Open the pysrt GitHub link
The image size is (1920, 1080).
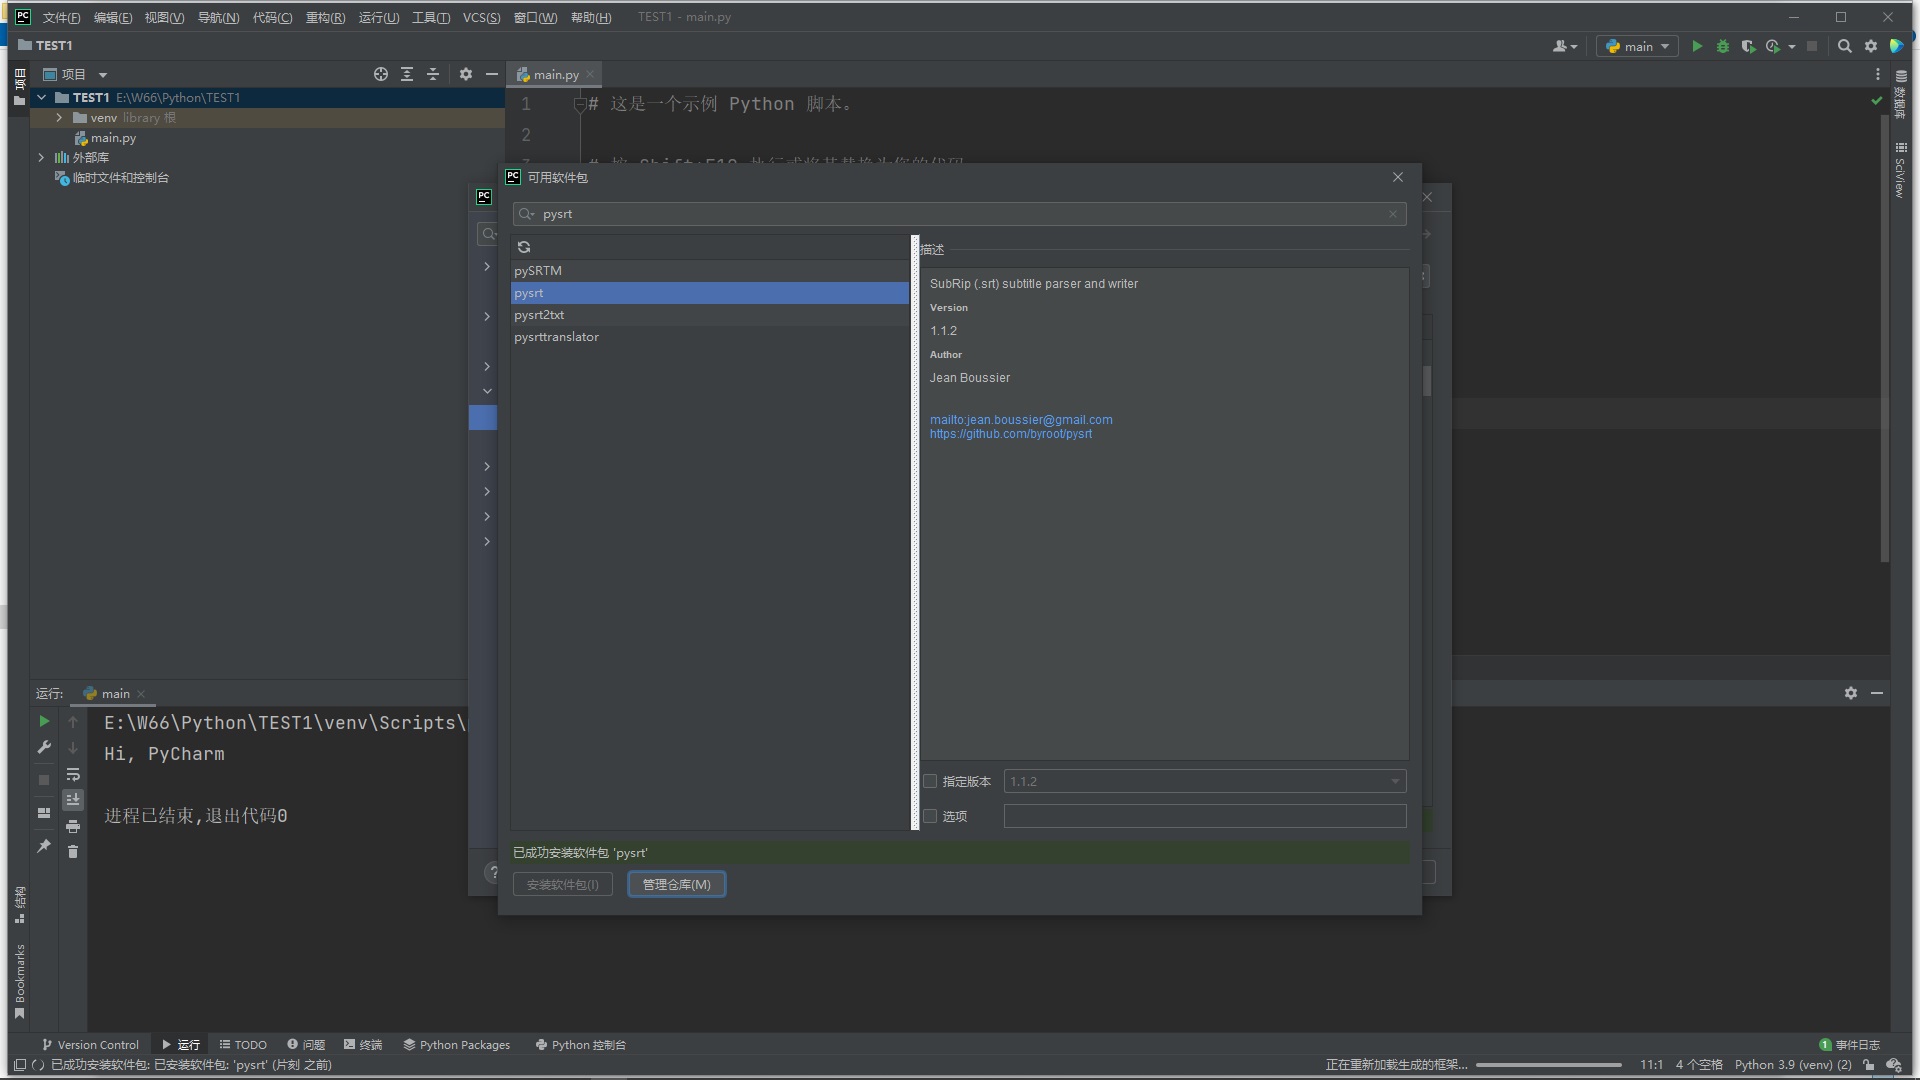pyautogui.click(x=1010, y=433)
